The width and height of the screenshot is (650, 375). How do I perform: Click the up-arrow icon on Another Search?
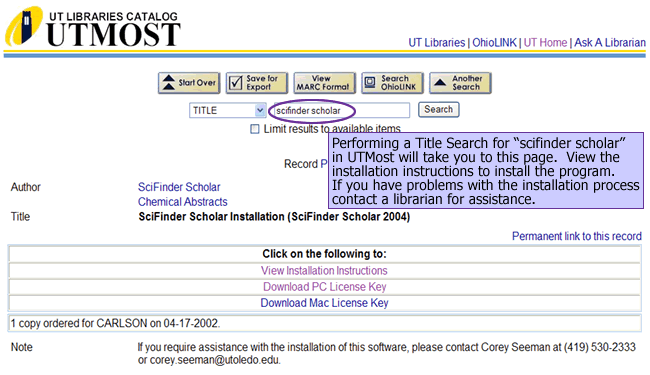click(x=440, y=82)
